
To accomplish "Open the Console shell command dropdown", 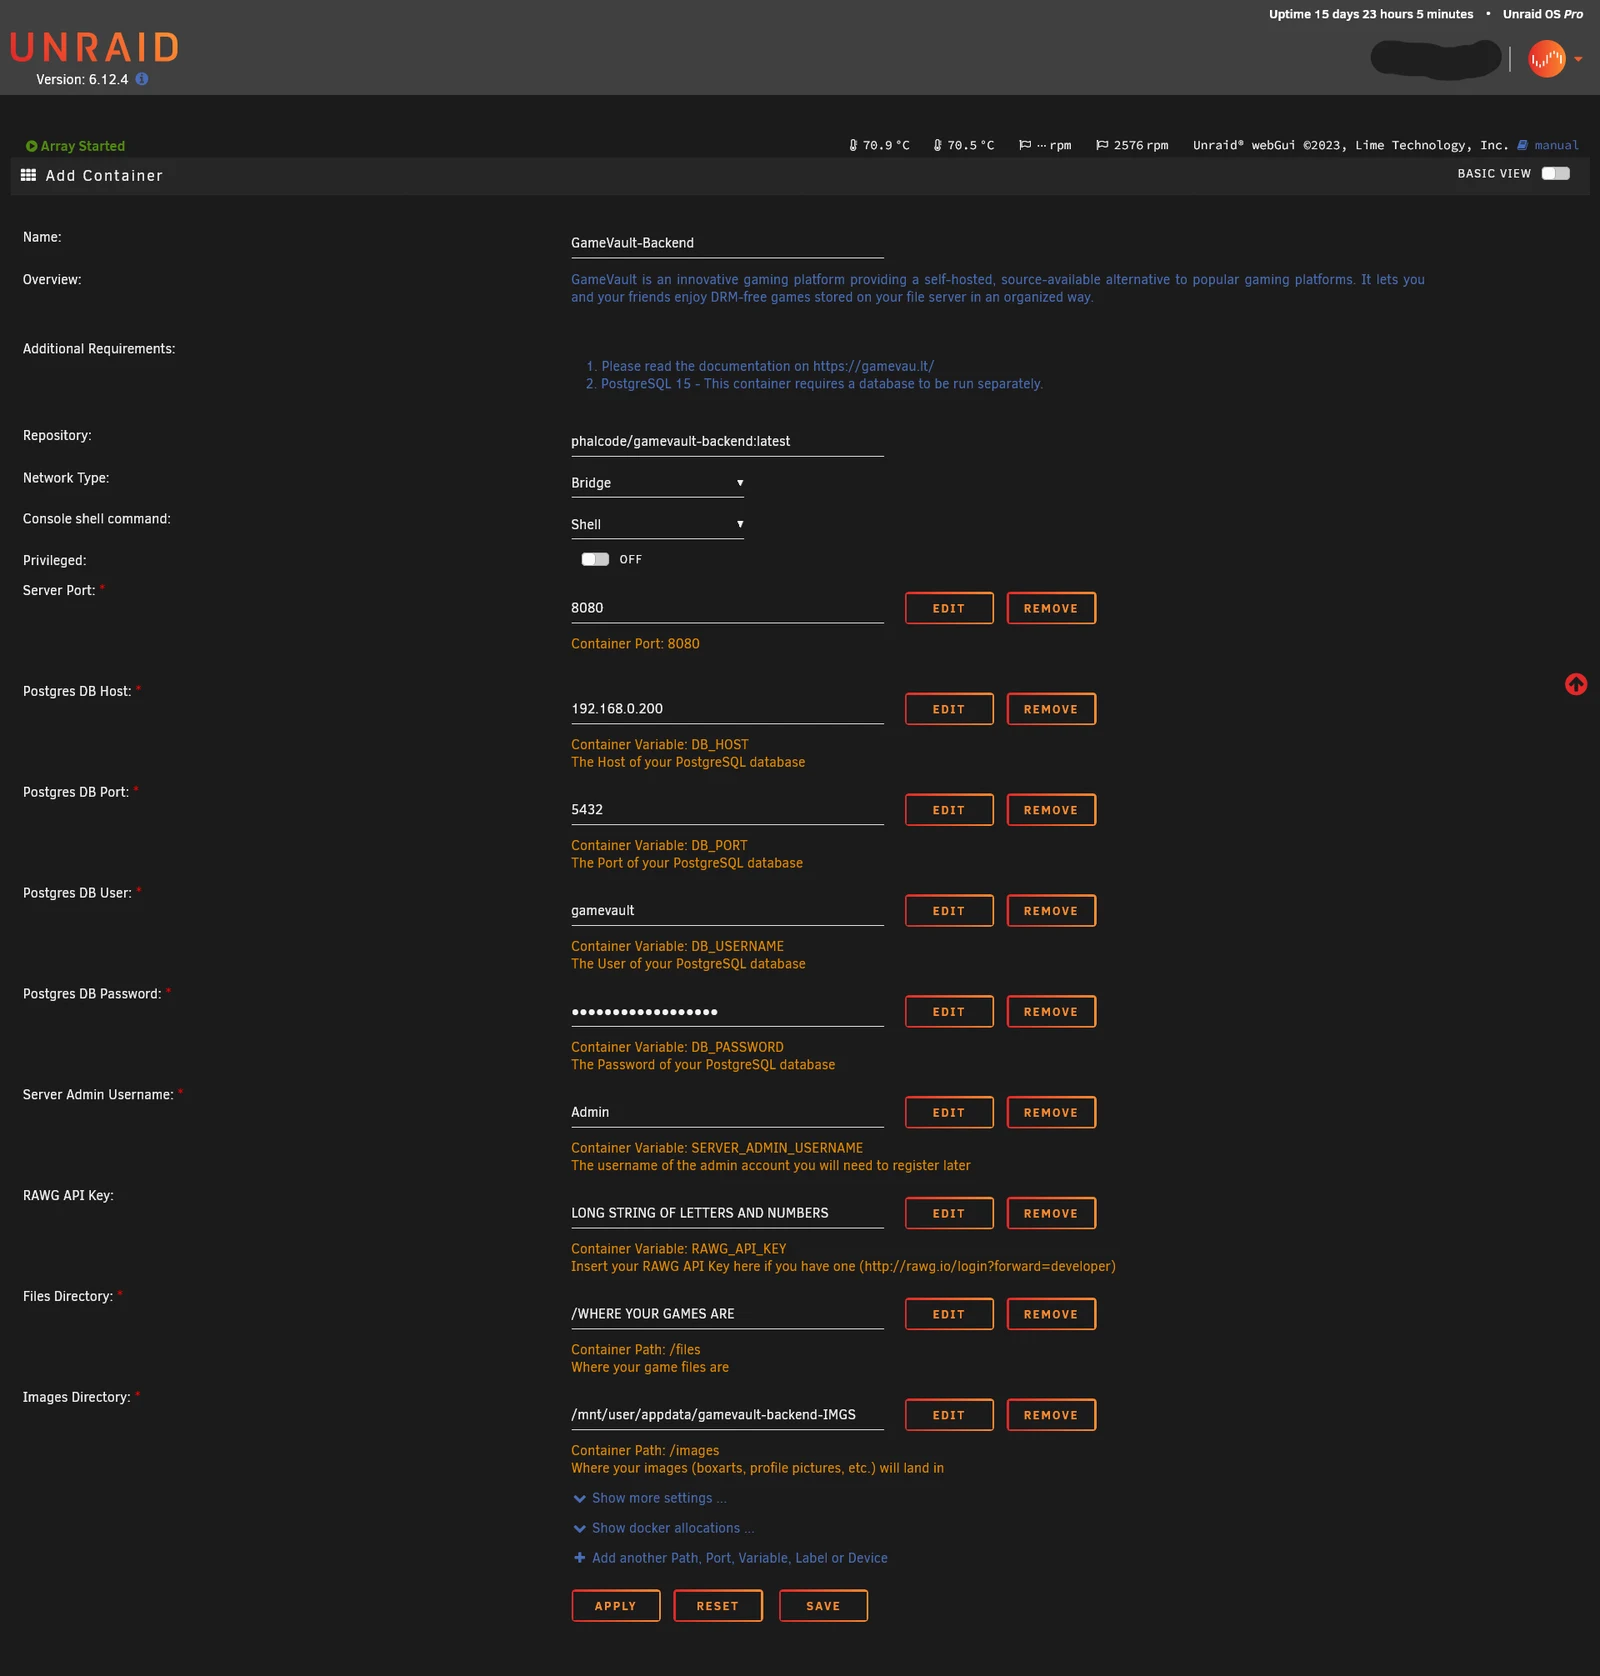I will tap(657, 525).
